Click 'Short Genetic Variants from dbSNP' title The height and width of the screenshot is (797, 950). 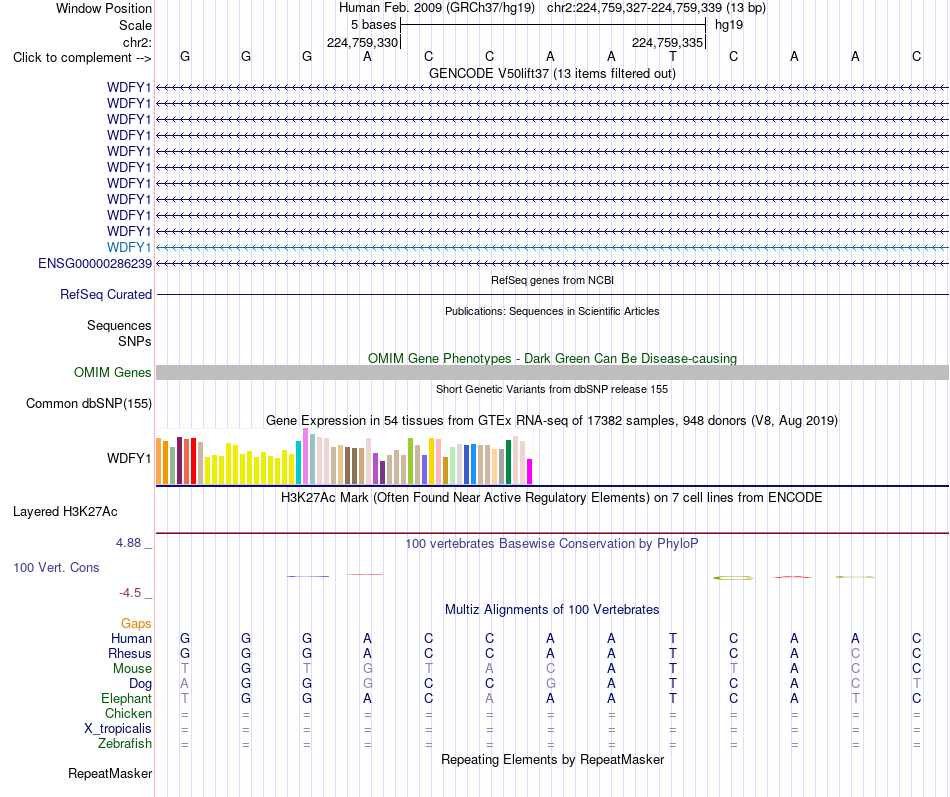click(x=552, y=389)
